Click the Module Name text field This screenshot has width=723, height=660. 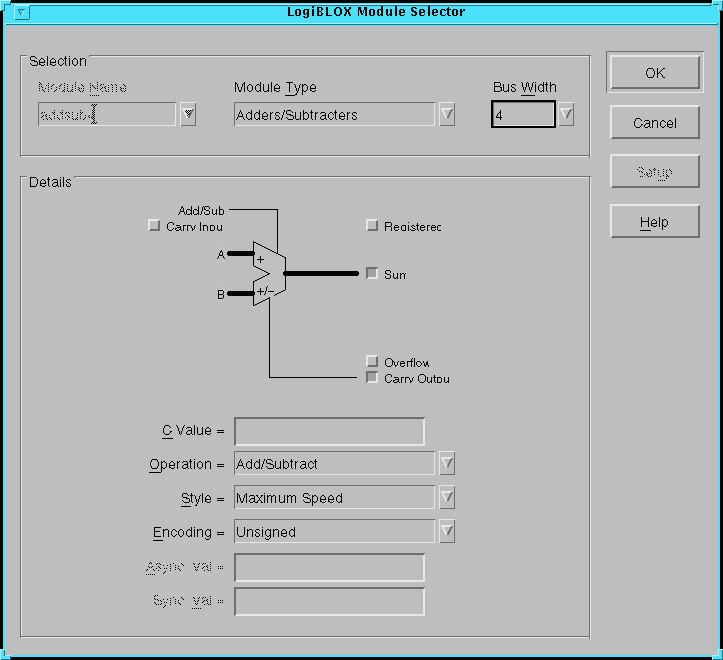[x=107, y=115]
